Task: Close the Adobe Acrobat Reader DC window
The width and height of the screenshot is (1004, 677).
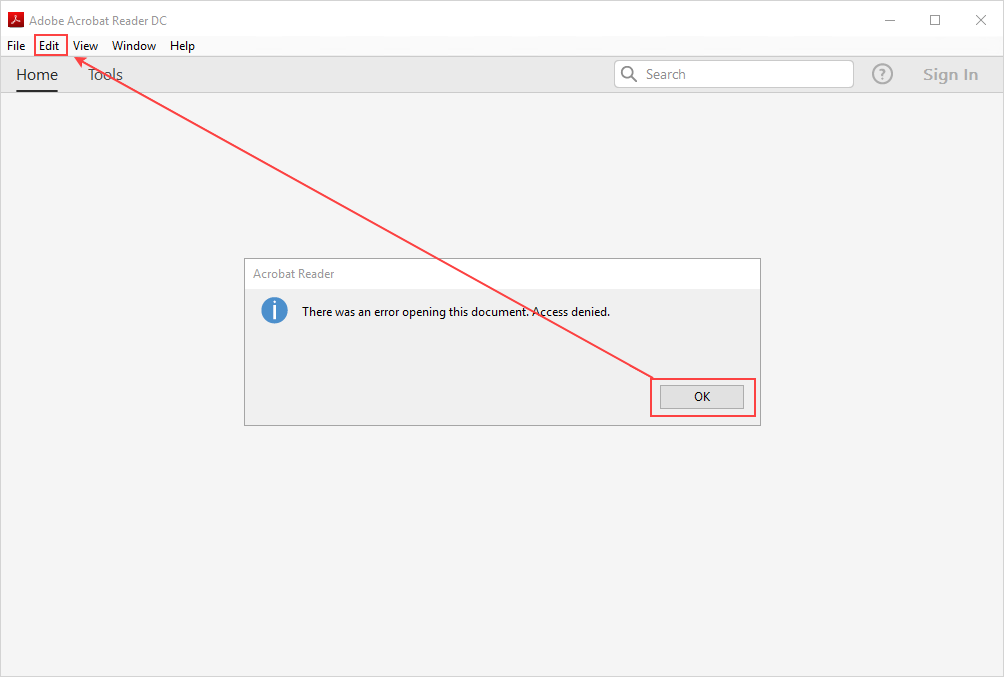Action: pos(980,20)
